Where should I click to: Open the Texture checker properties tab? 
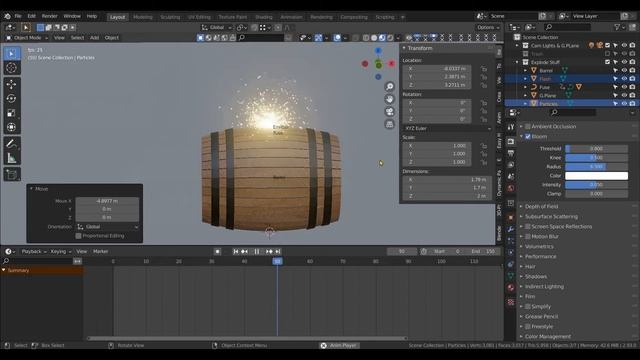point(511,302)
